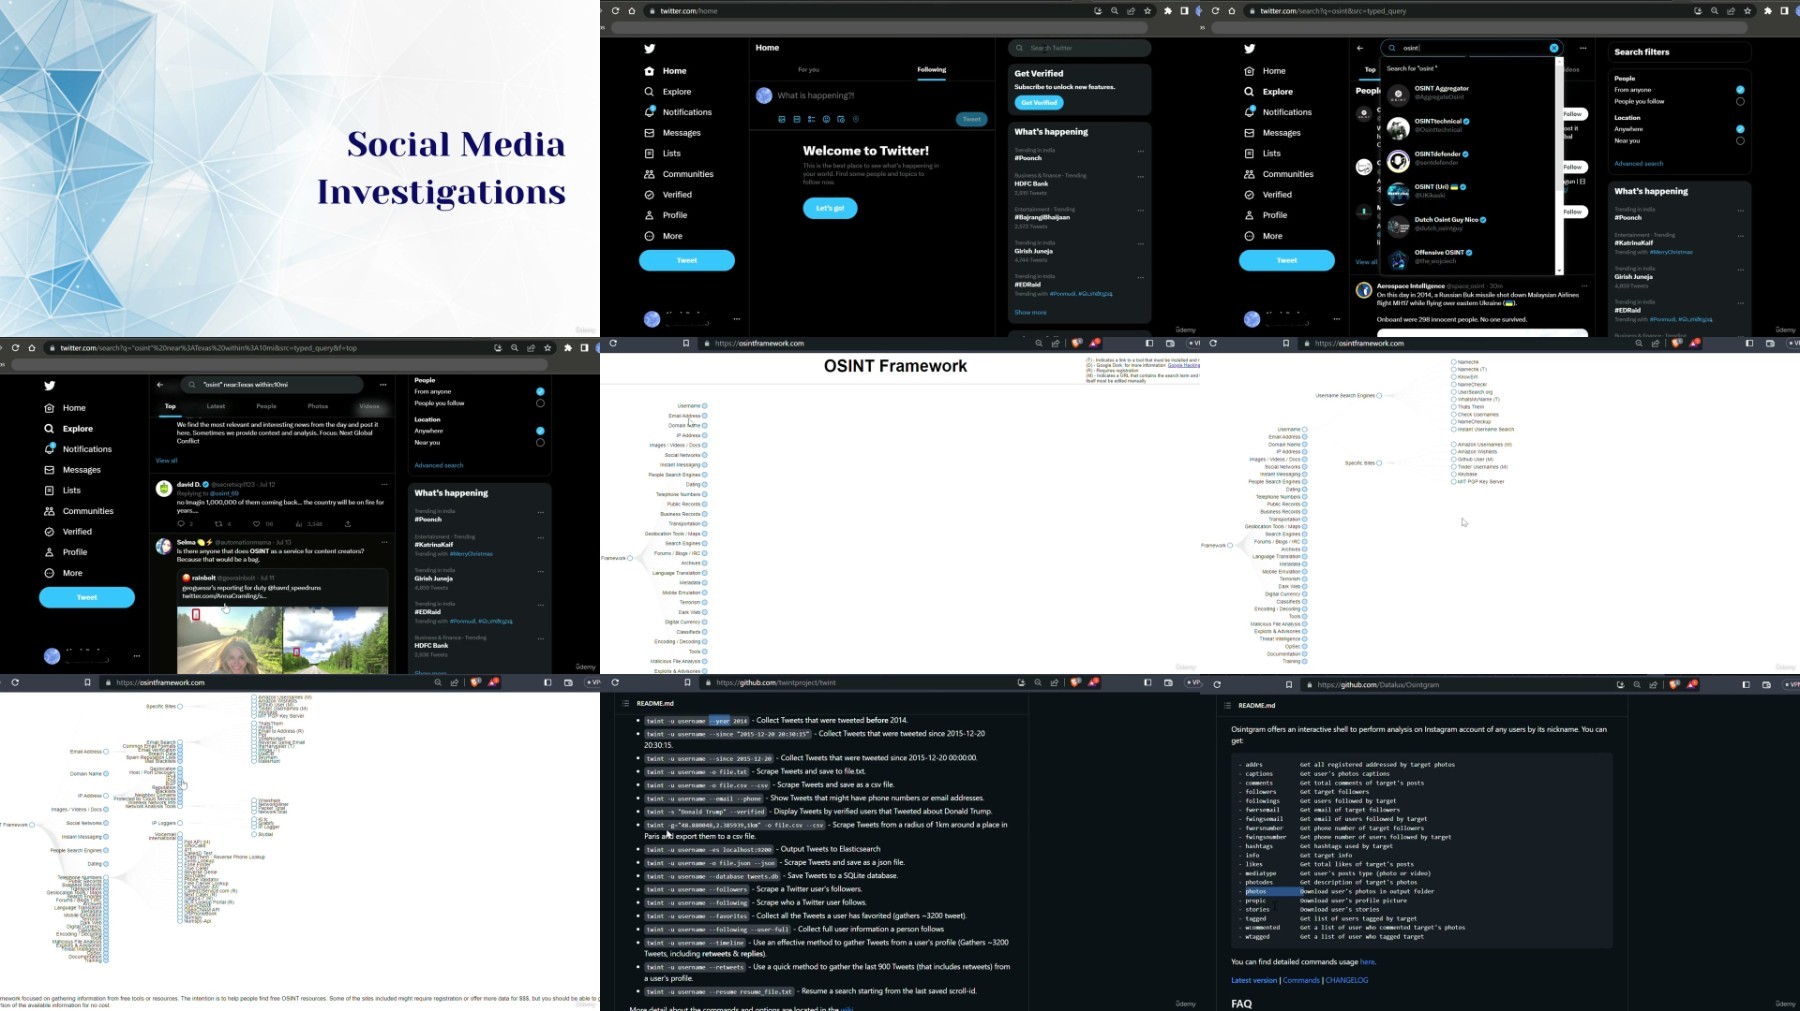Open browser extensions in the near:Texas search window
The width and height of the screenshot is (1800, 1011).
pos(568,348)
